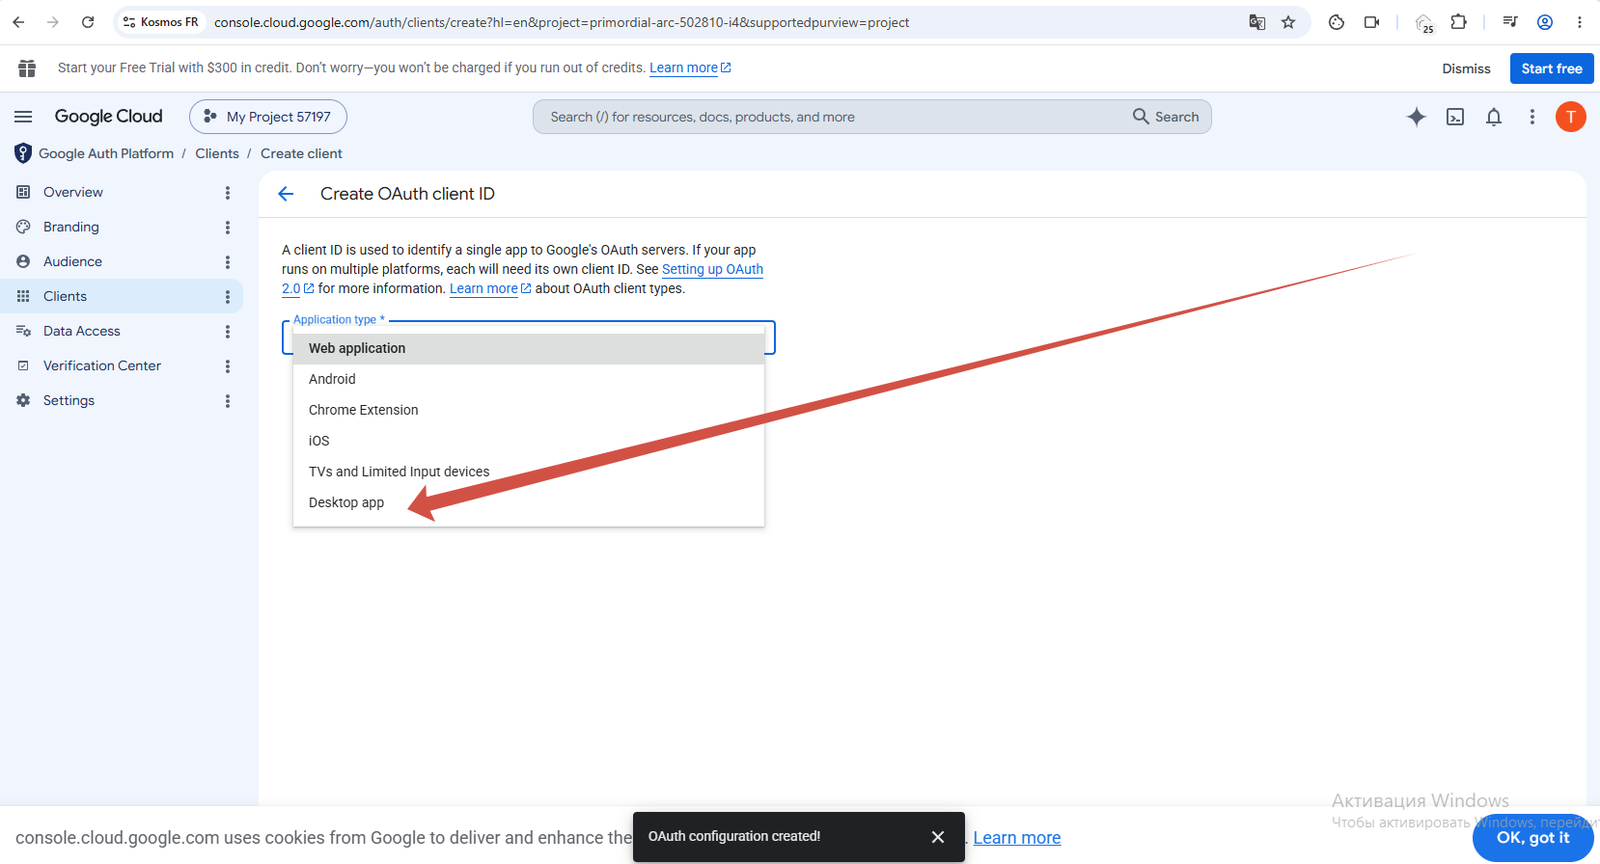The width and height of the screenshot is (1600, 864).
Task: Open the orange T account avatar
Action: pyautogui.click(x=1570, y=117)
